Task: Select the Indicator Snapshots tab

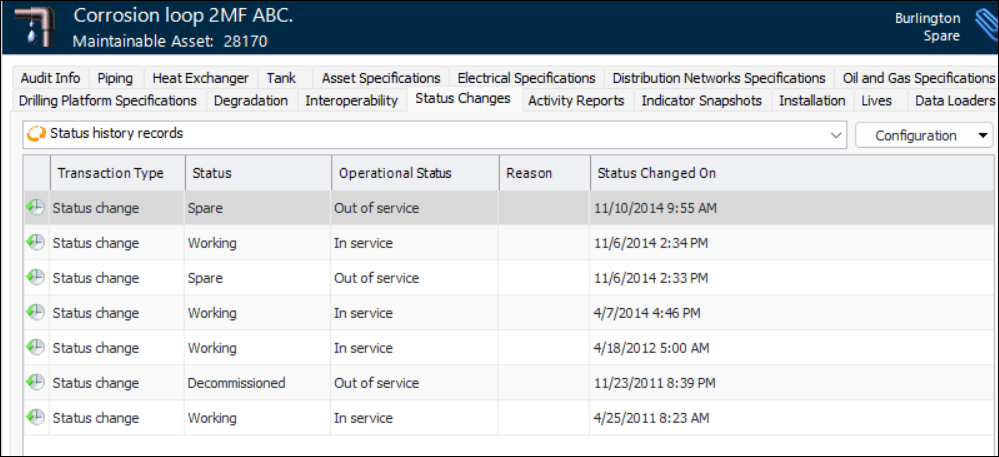Action: 701,100
